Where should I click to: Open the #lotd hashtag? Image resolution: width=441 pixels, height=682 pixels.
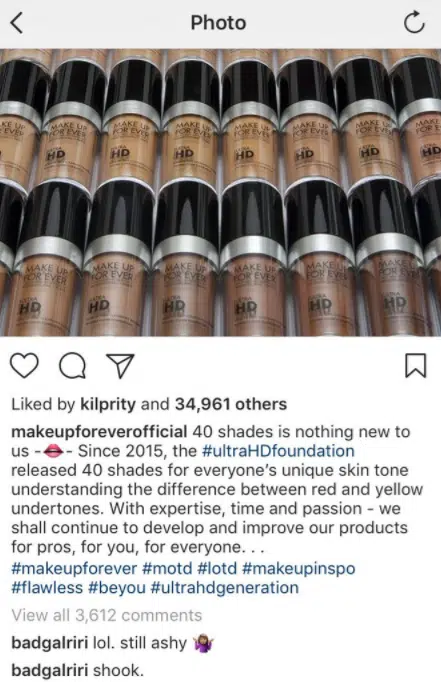coord(217,568)
